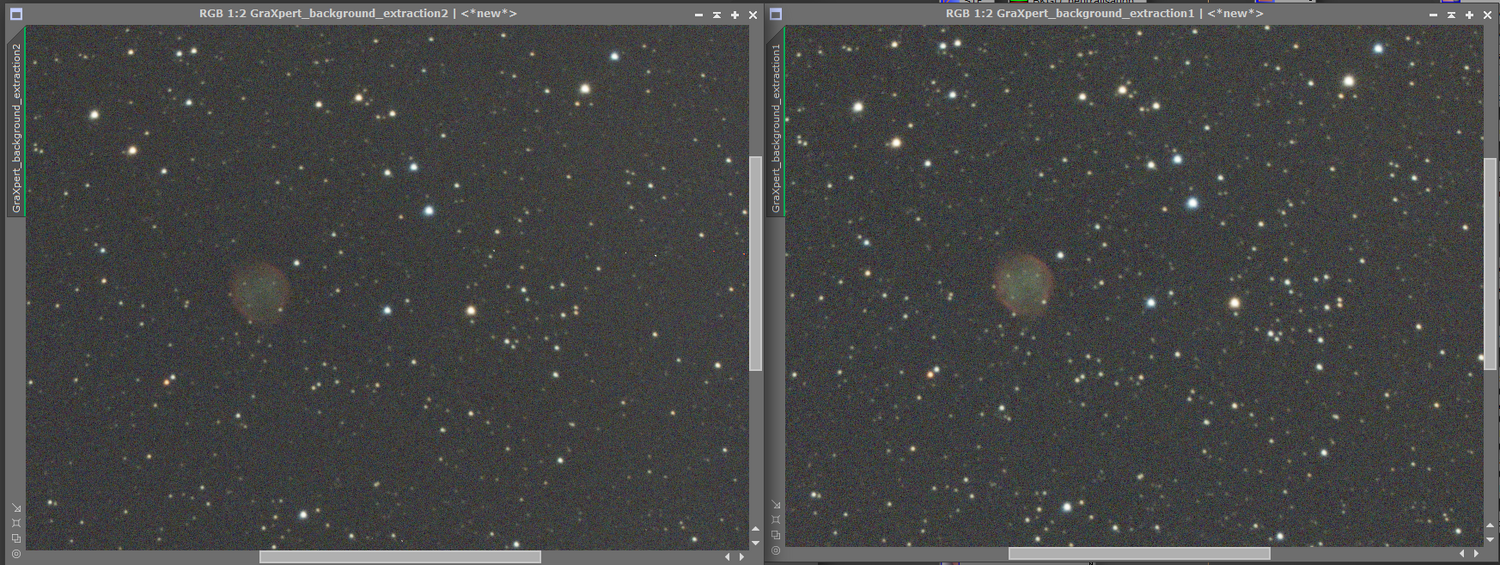Click the vertical scrollbar thumb in the extraction2 window
Viewport: 1500px width, 565px height.
(756, 263)
